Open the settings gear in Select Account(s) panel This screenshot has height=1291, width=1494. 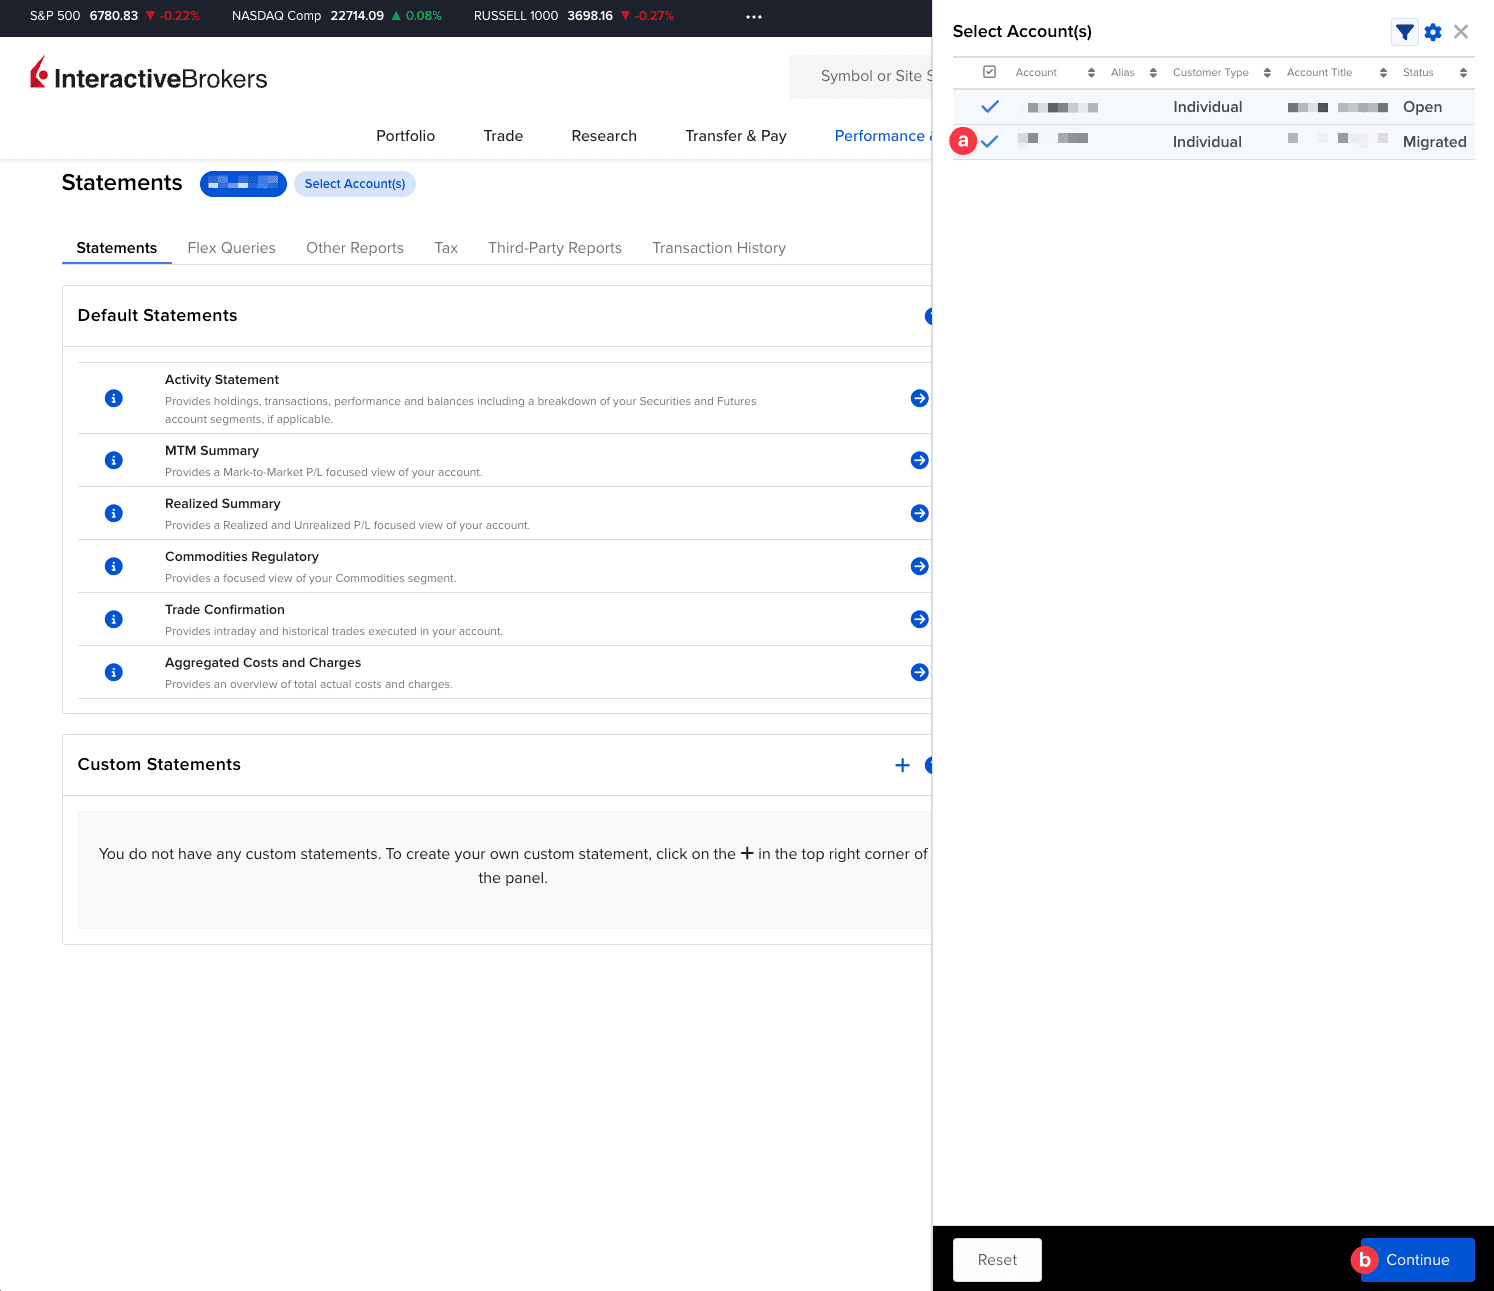[1432, 31]
